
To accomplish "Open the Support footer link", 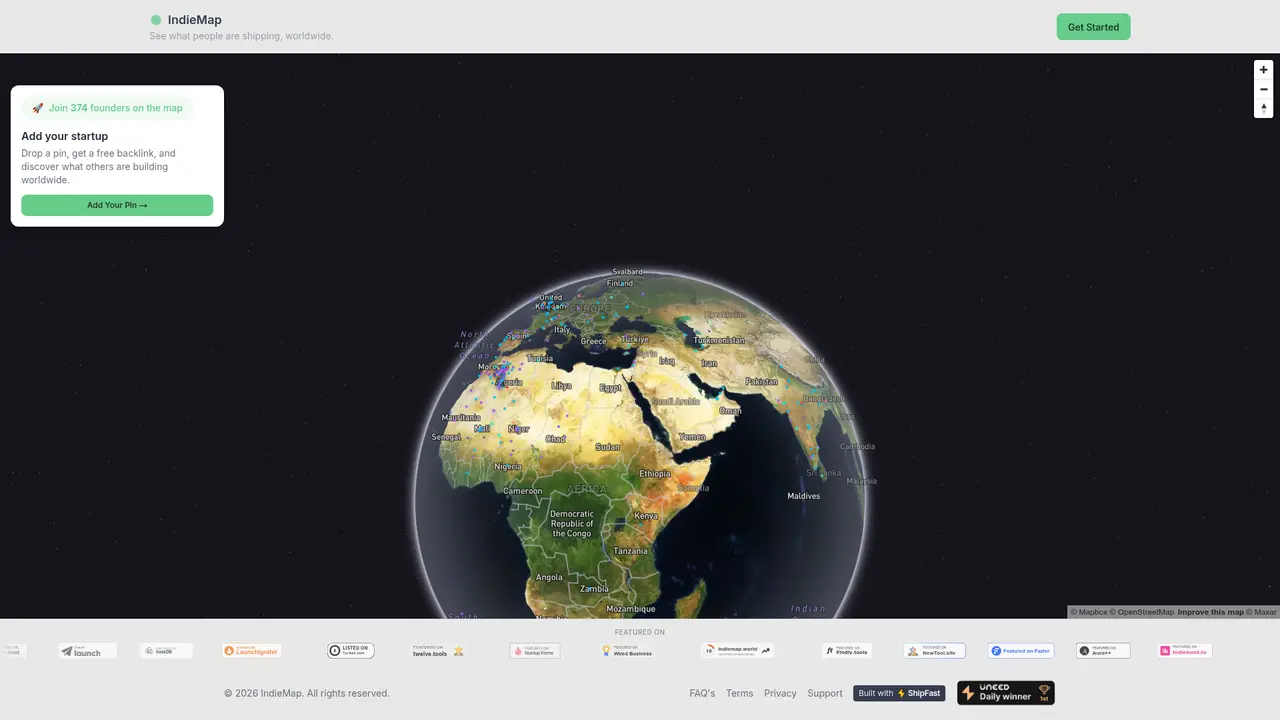I will click(825, 693).
